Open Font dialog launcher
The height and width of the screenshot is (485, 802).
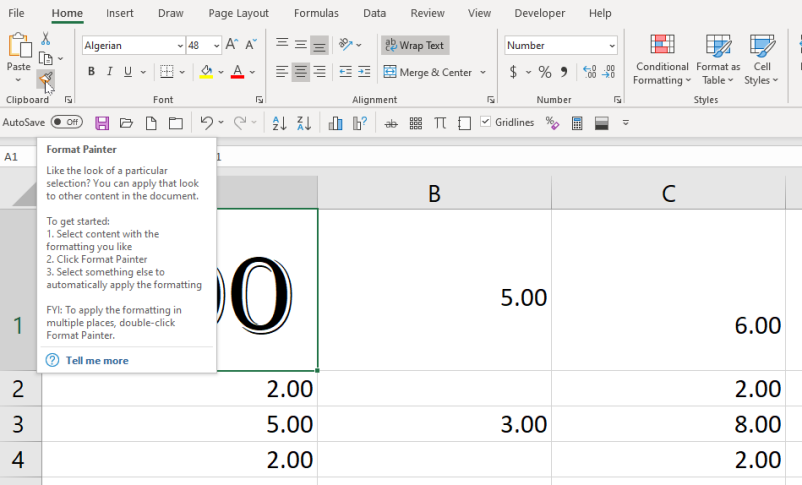259,100
